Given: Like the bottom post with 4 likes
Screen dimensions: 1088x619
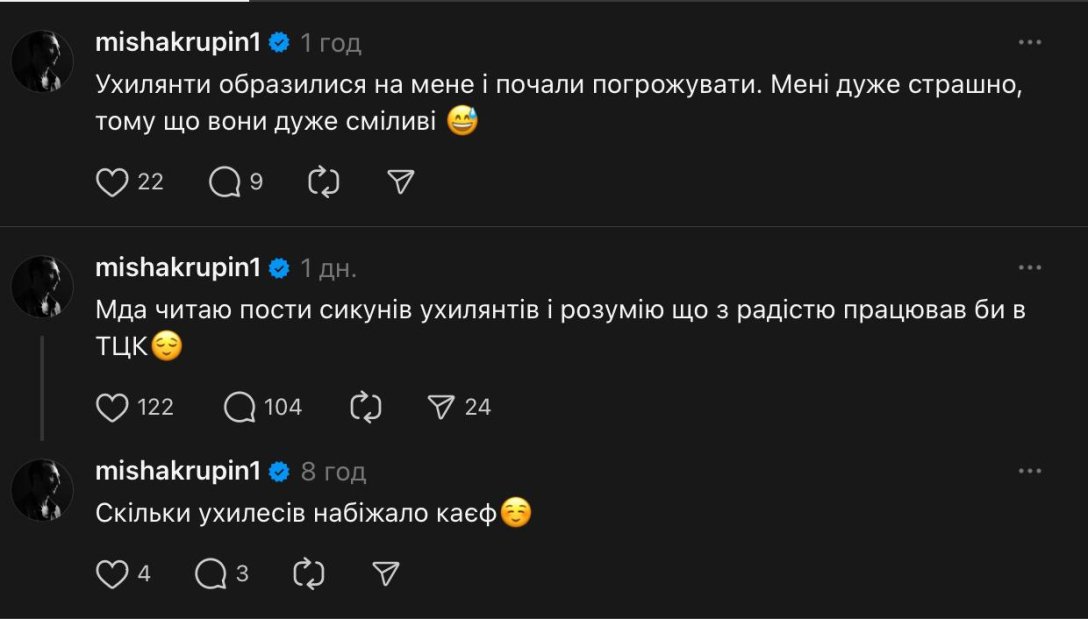Looking at the screenshot, I should tap(111, 574).
